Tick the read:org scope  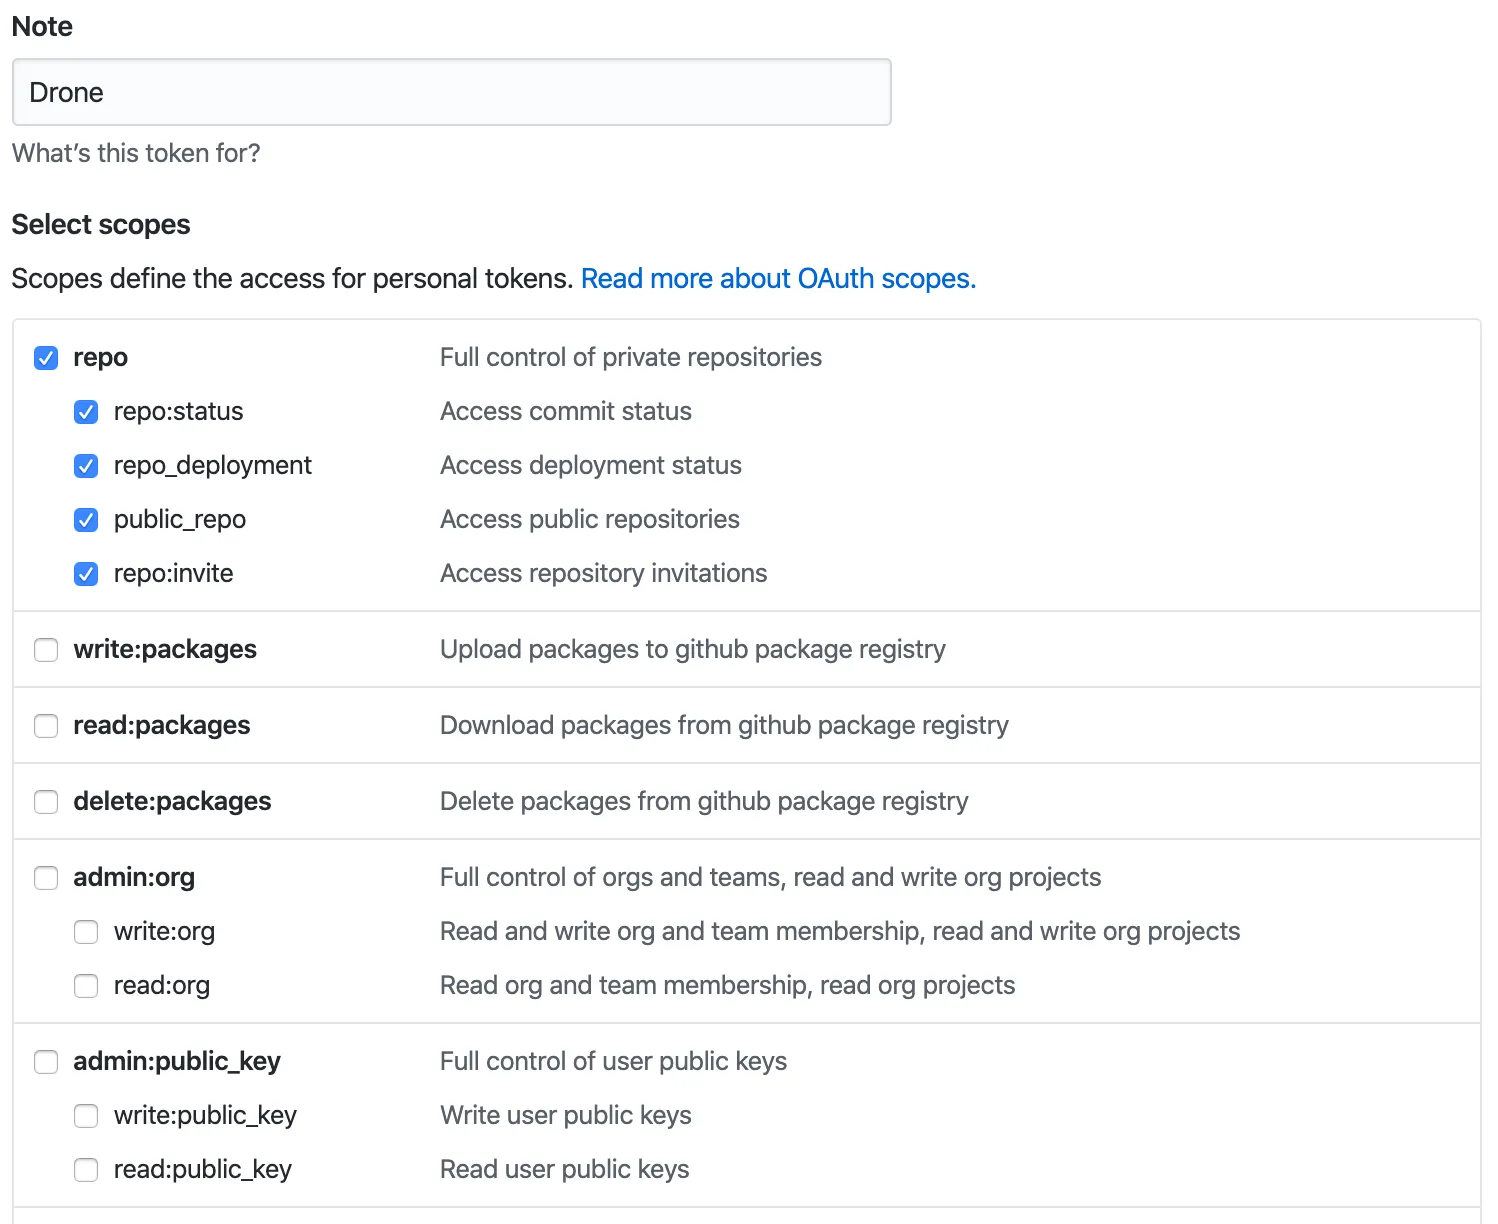click(x=86, y=986)
